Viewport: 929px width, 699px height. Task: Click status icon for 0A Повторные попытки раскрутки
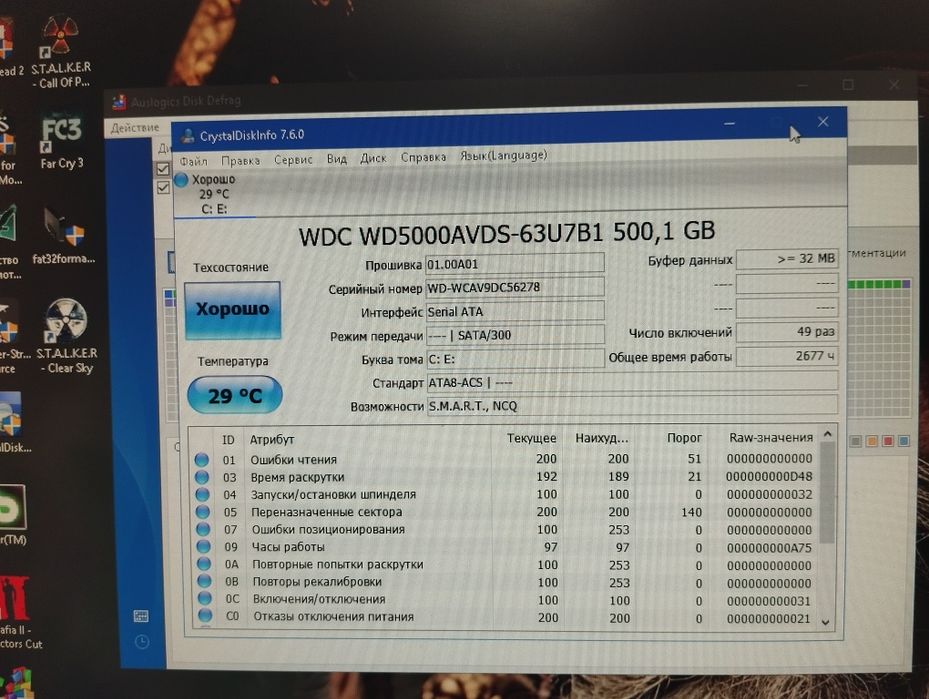tap(204, 564)
